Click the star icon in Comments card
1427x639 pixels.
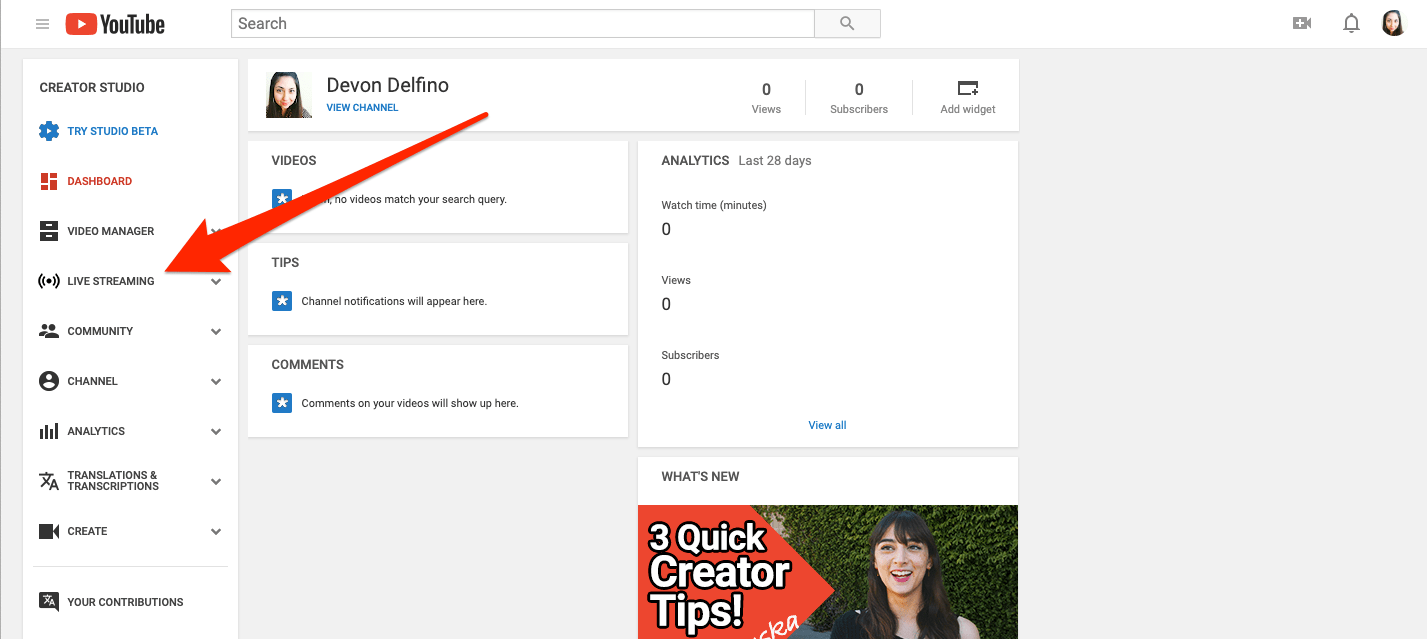tap(282, 403)
